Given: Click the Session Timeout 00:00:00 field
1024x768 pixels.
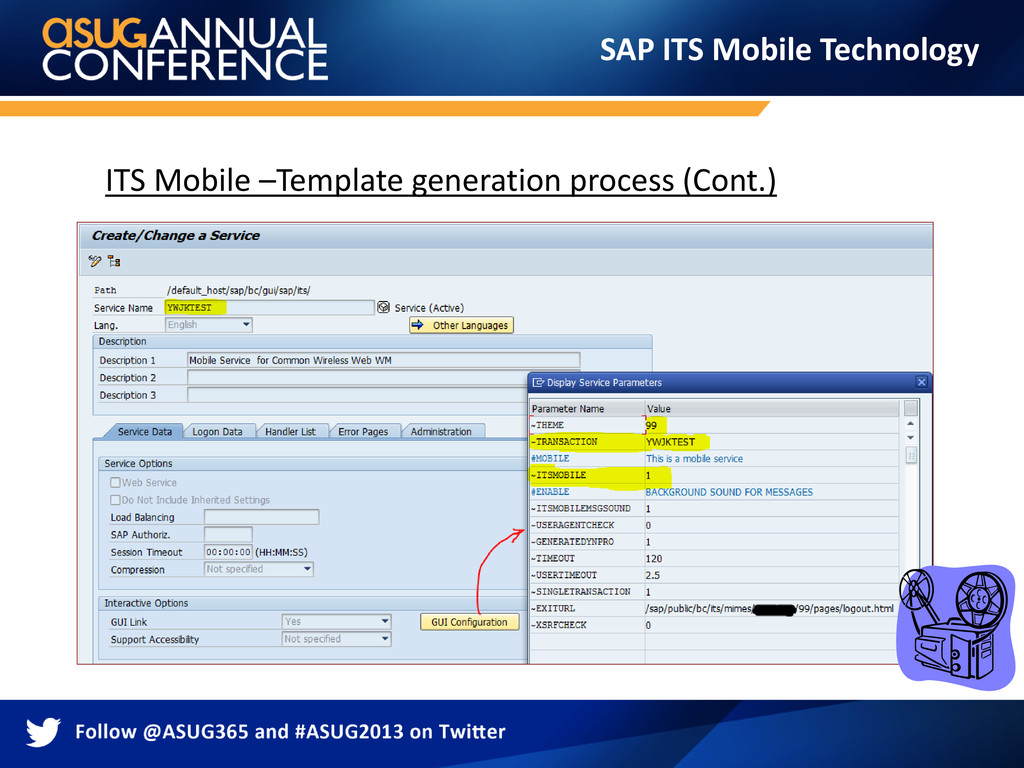Looking at the screenshot, I should pos(228,552).
